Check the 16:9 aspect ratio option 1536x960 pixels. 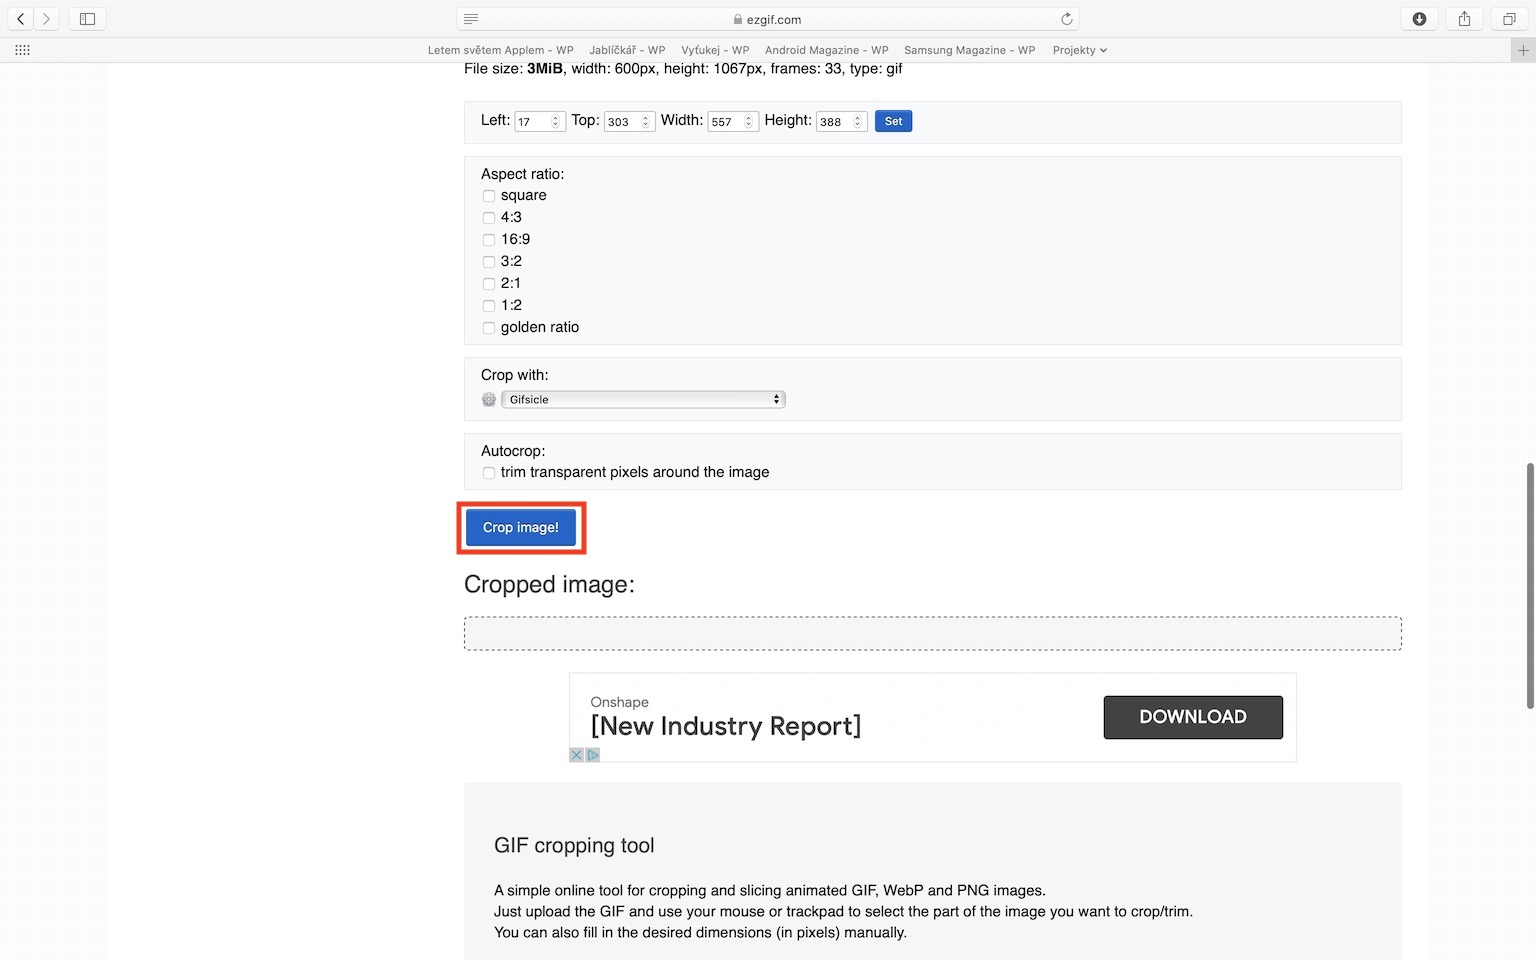point(489,240)
